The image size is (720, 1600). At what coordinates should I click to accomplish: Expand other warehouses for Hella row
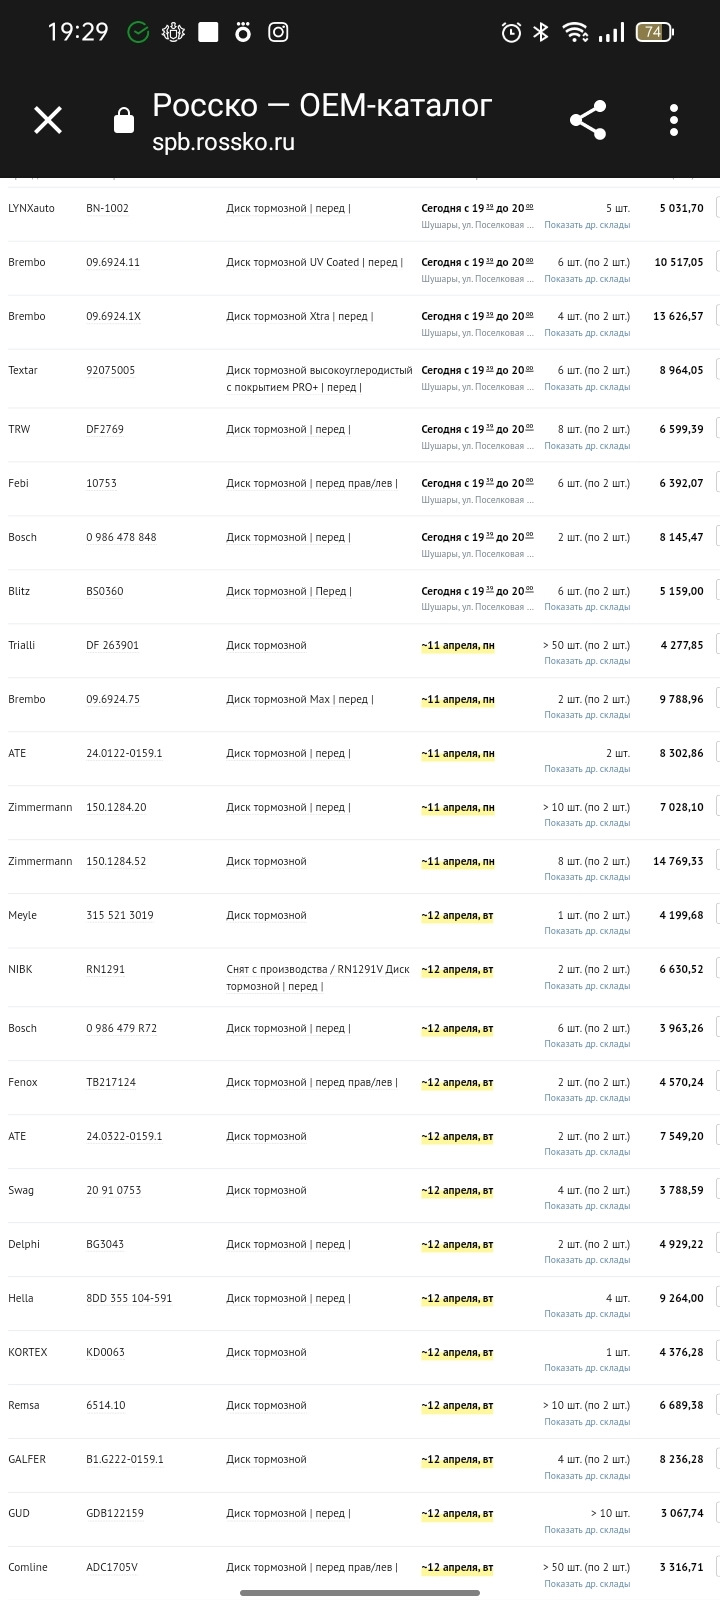[x=587, y=1314]
